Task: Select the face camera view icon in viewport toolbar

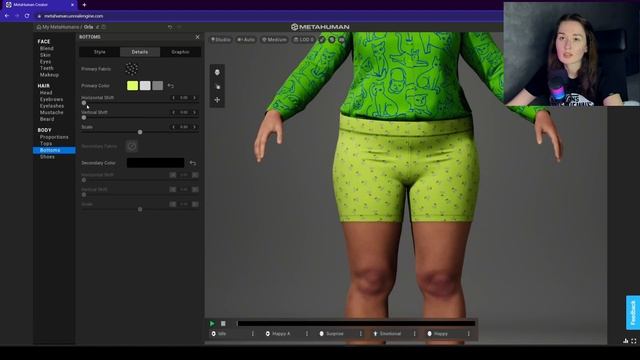Action: [x=217, y=72]
